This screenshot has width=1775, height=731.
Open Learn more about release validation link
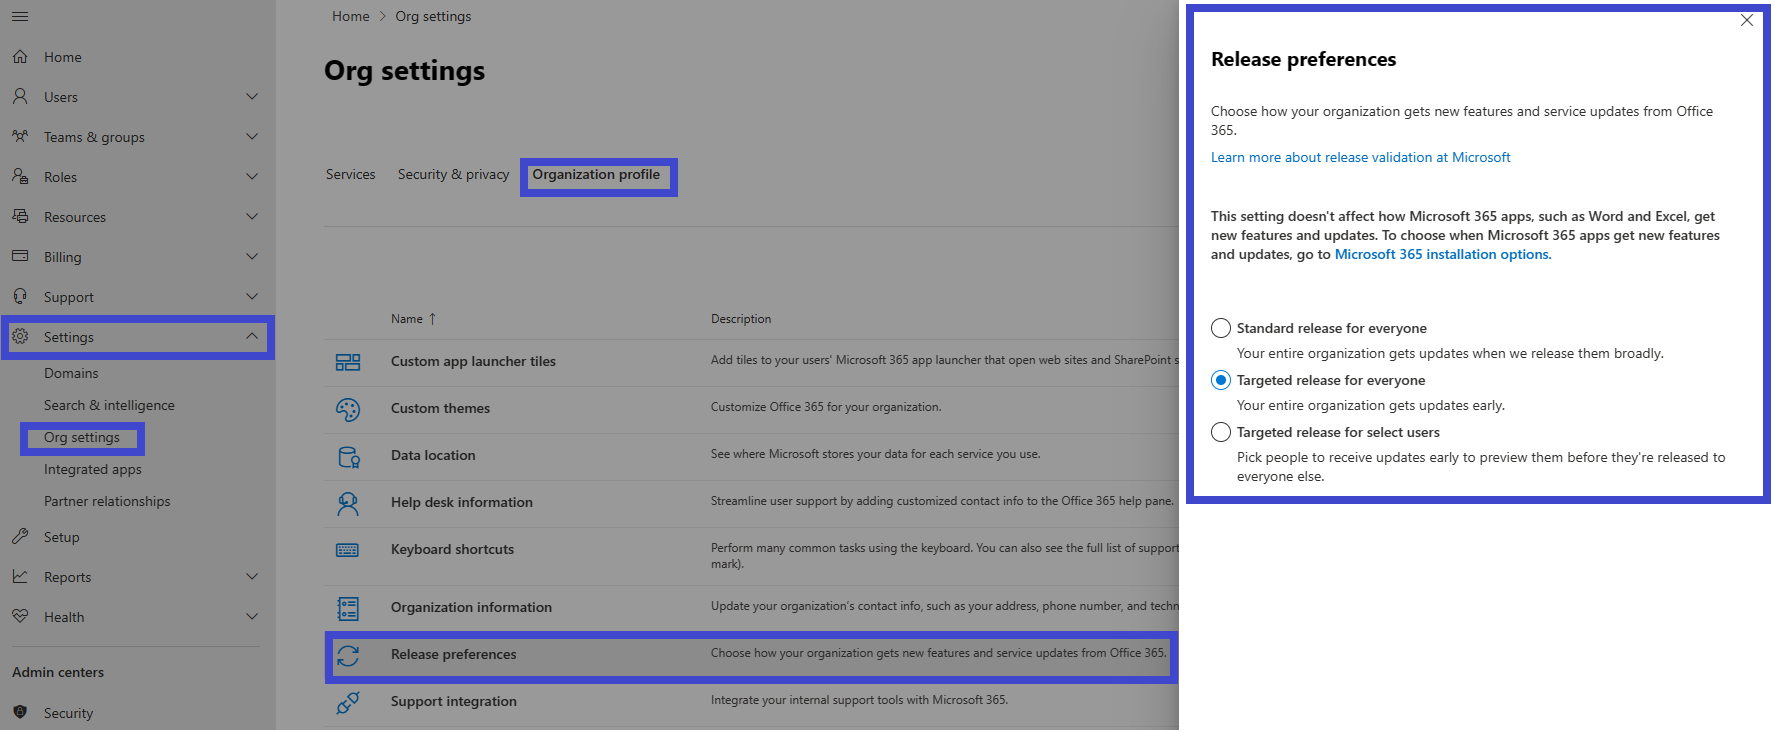[1360, 157]
